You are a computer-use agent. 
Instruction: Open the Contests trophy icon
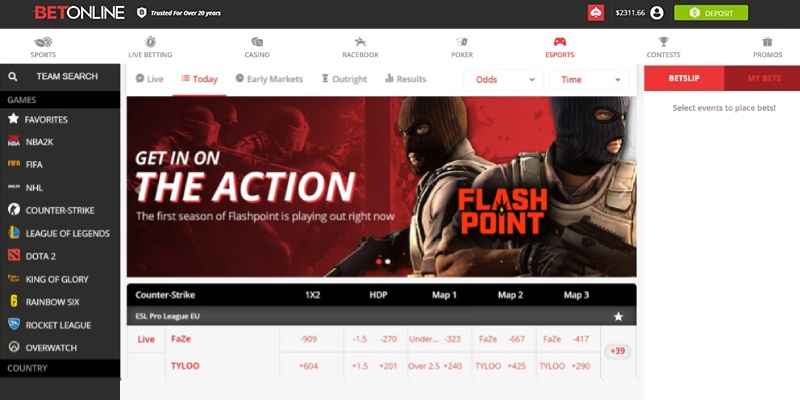coord(663,41)
